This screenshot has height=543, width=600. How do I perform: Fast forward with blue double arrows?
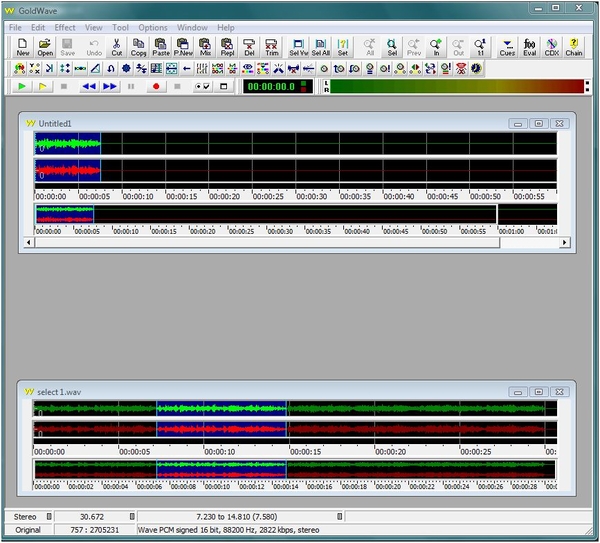tap(110, 86)
